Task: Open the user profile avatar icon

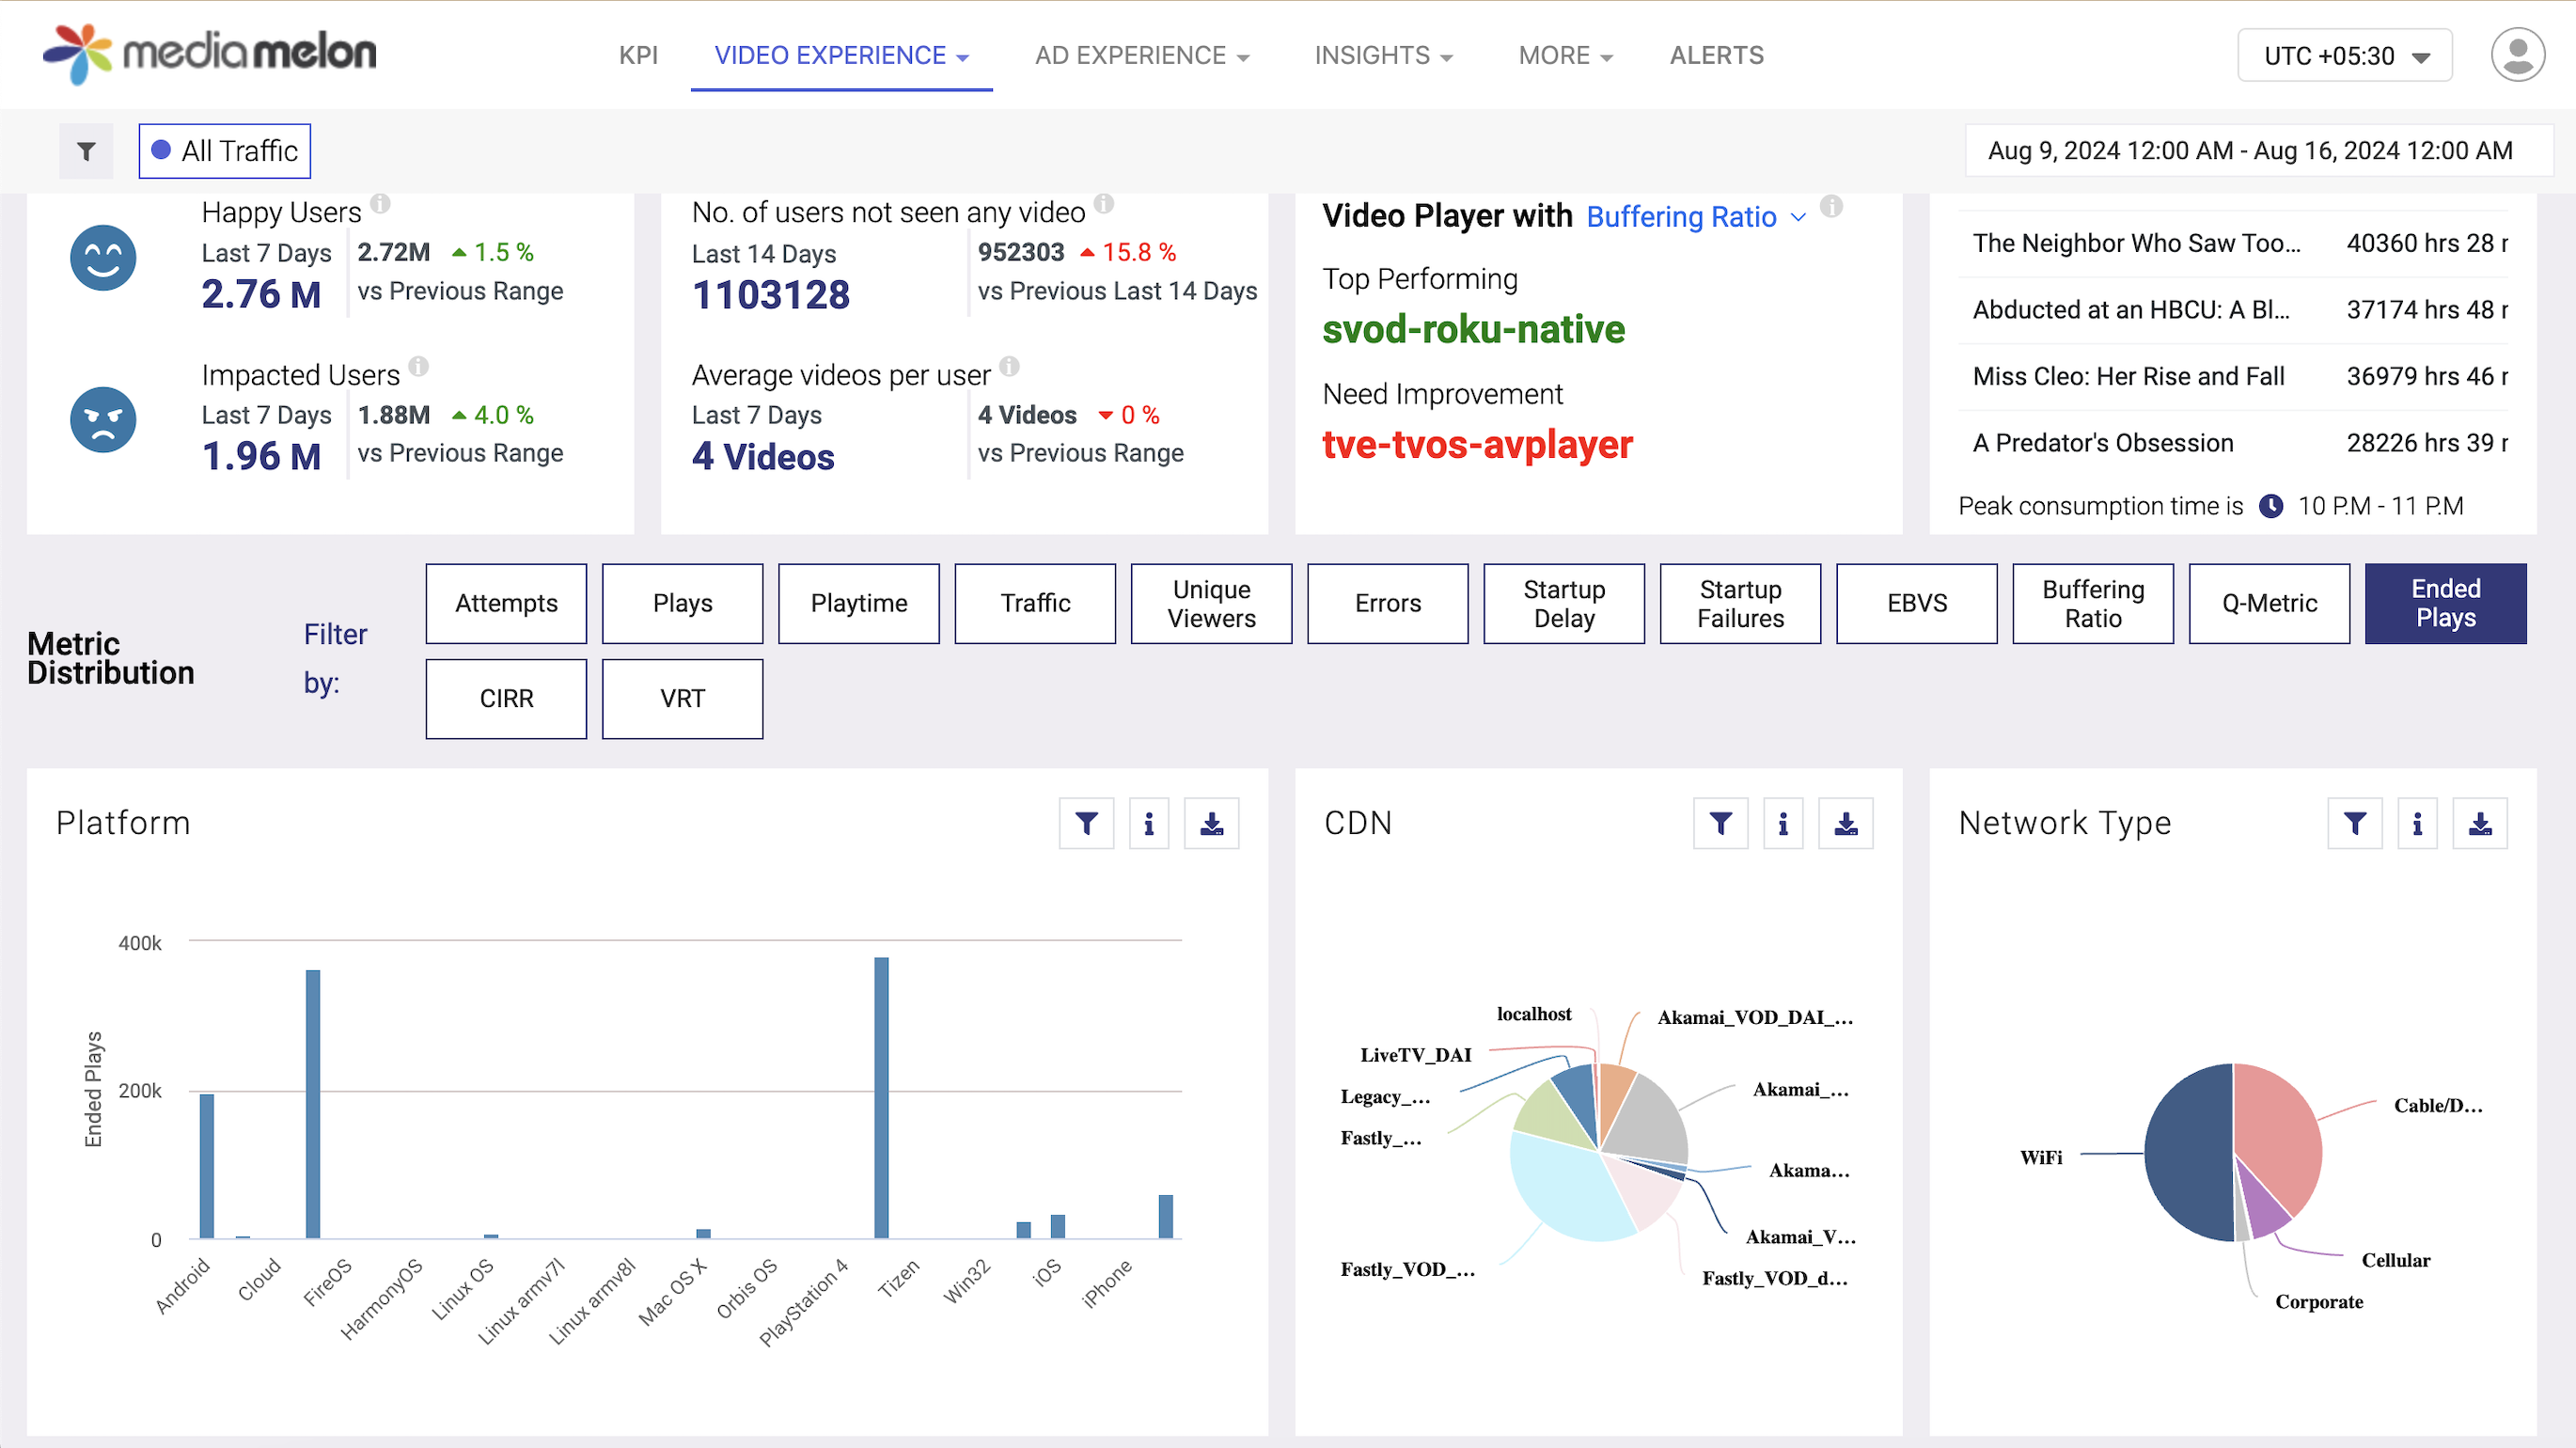Action: coord(2517,55)
